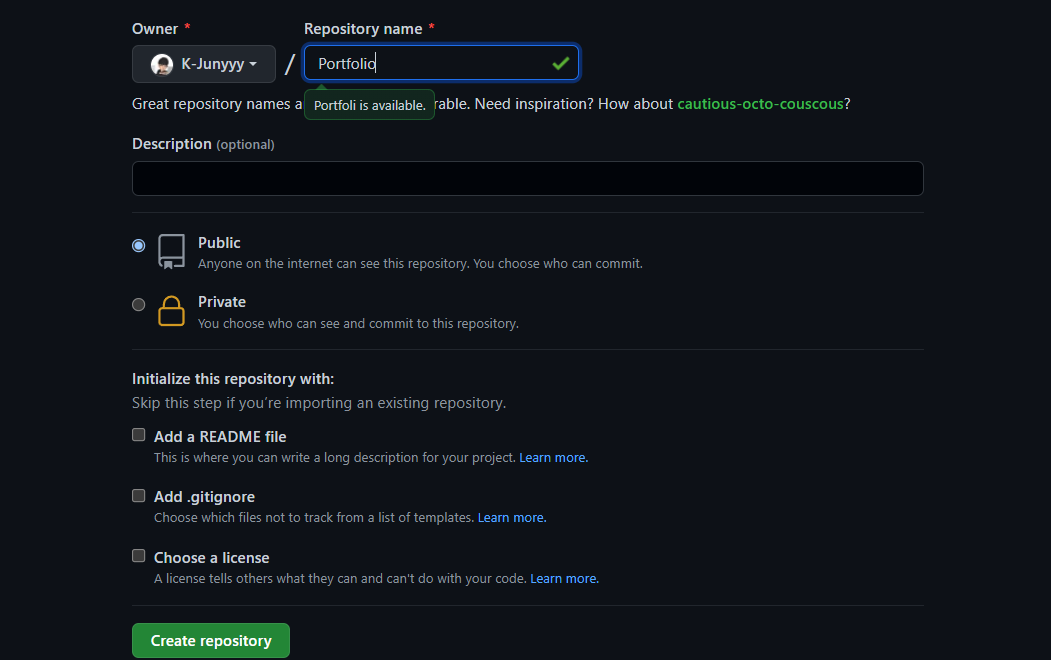Open Learn more link for license
The image size is (1051, 660).
click(x=564, y=579)
